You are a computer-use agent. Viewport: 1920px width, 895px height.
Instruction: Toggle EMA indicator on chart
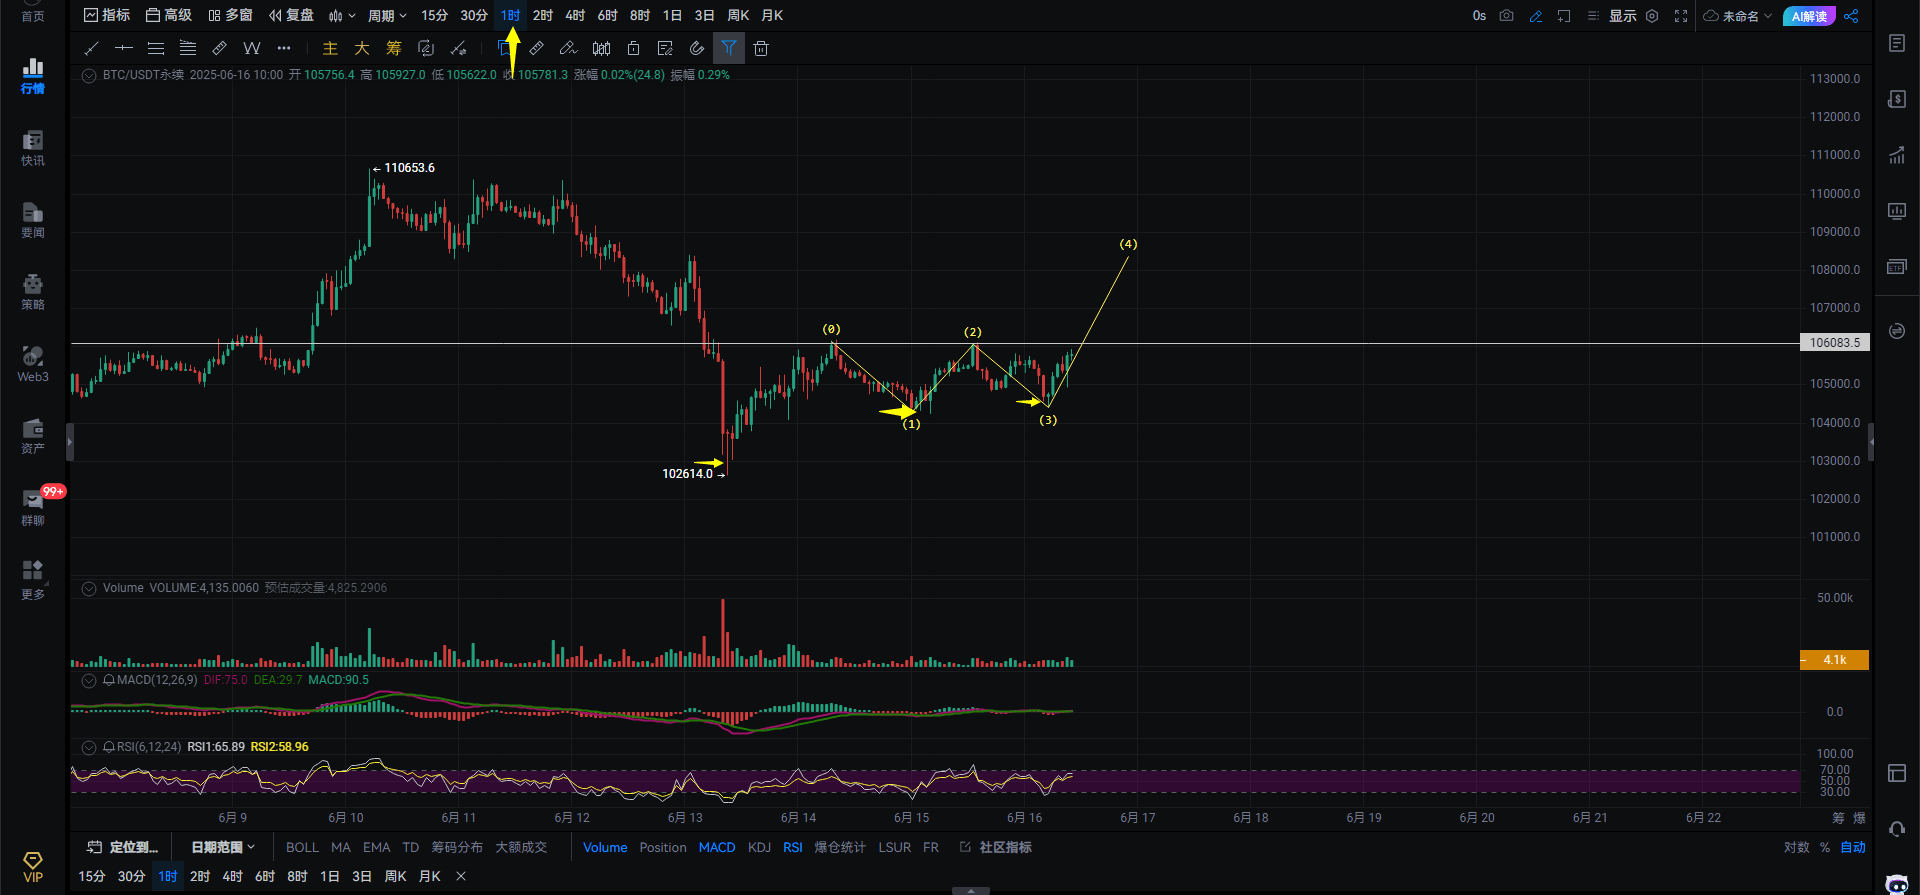click(x=377, y=847)
